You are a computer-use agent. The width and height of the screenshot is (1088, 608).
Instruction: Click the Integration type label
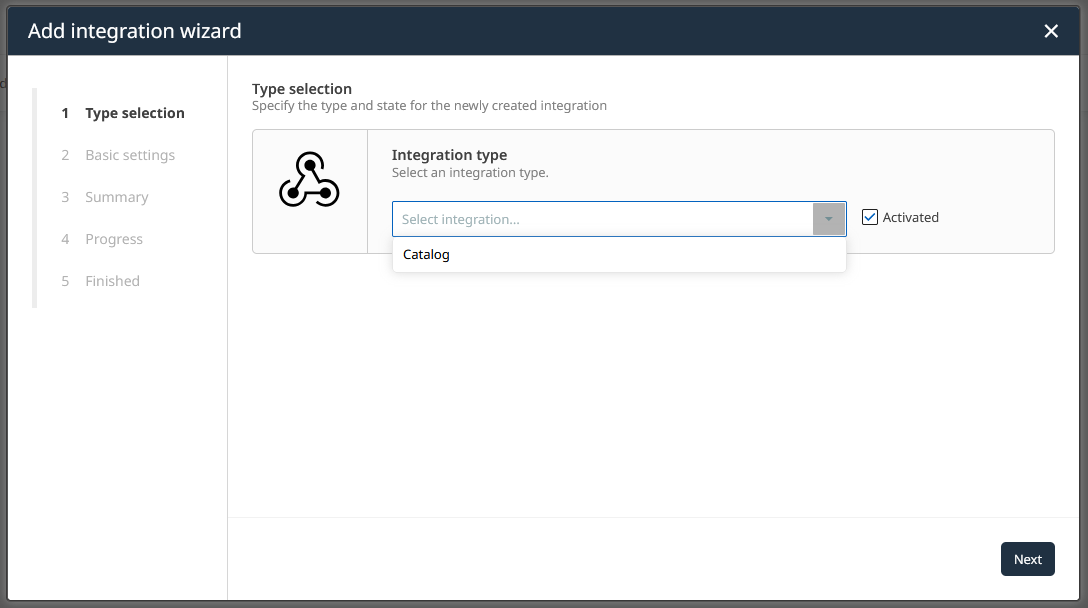coord(449,155)
